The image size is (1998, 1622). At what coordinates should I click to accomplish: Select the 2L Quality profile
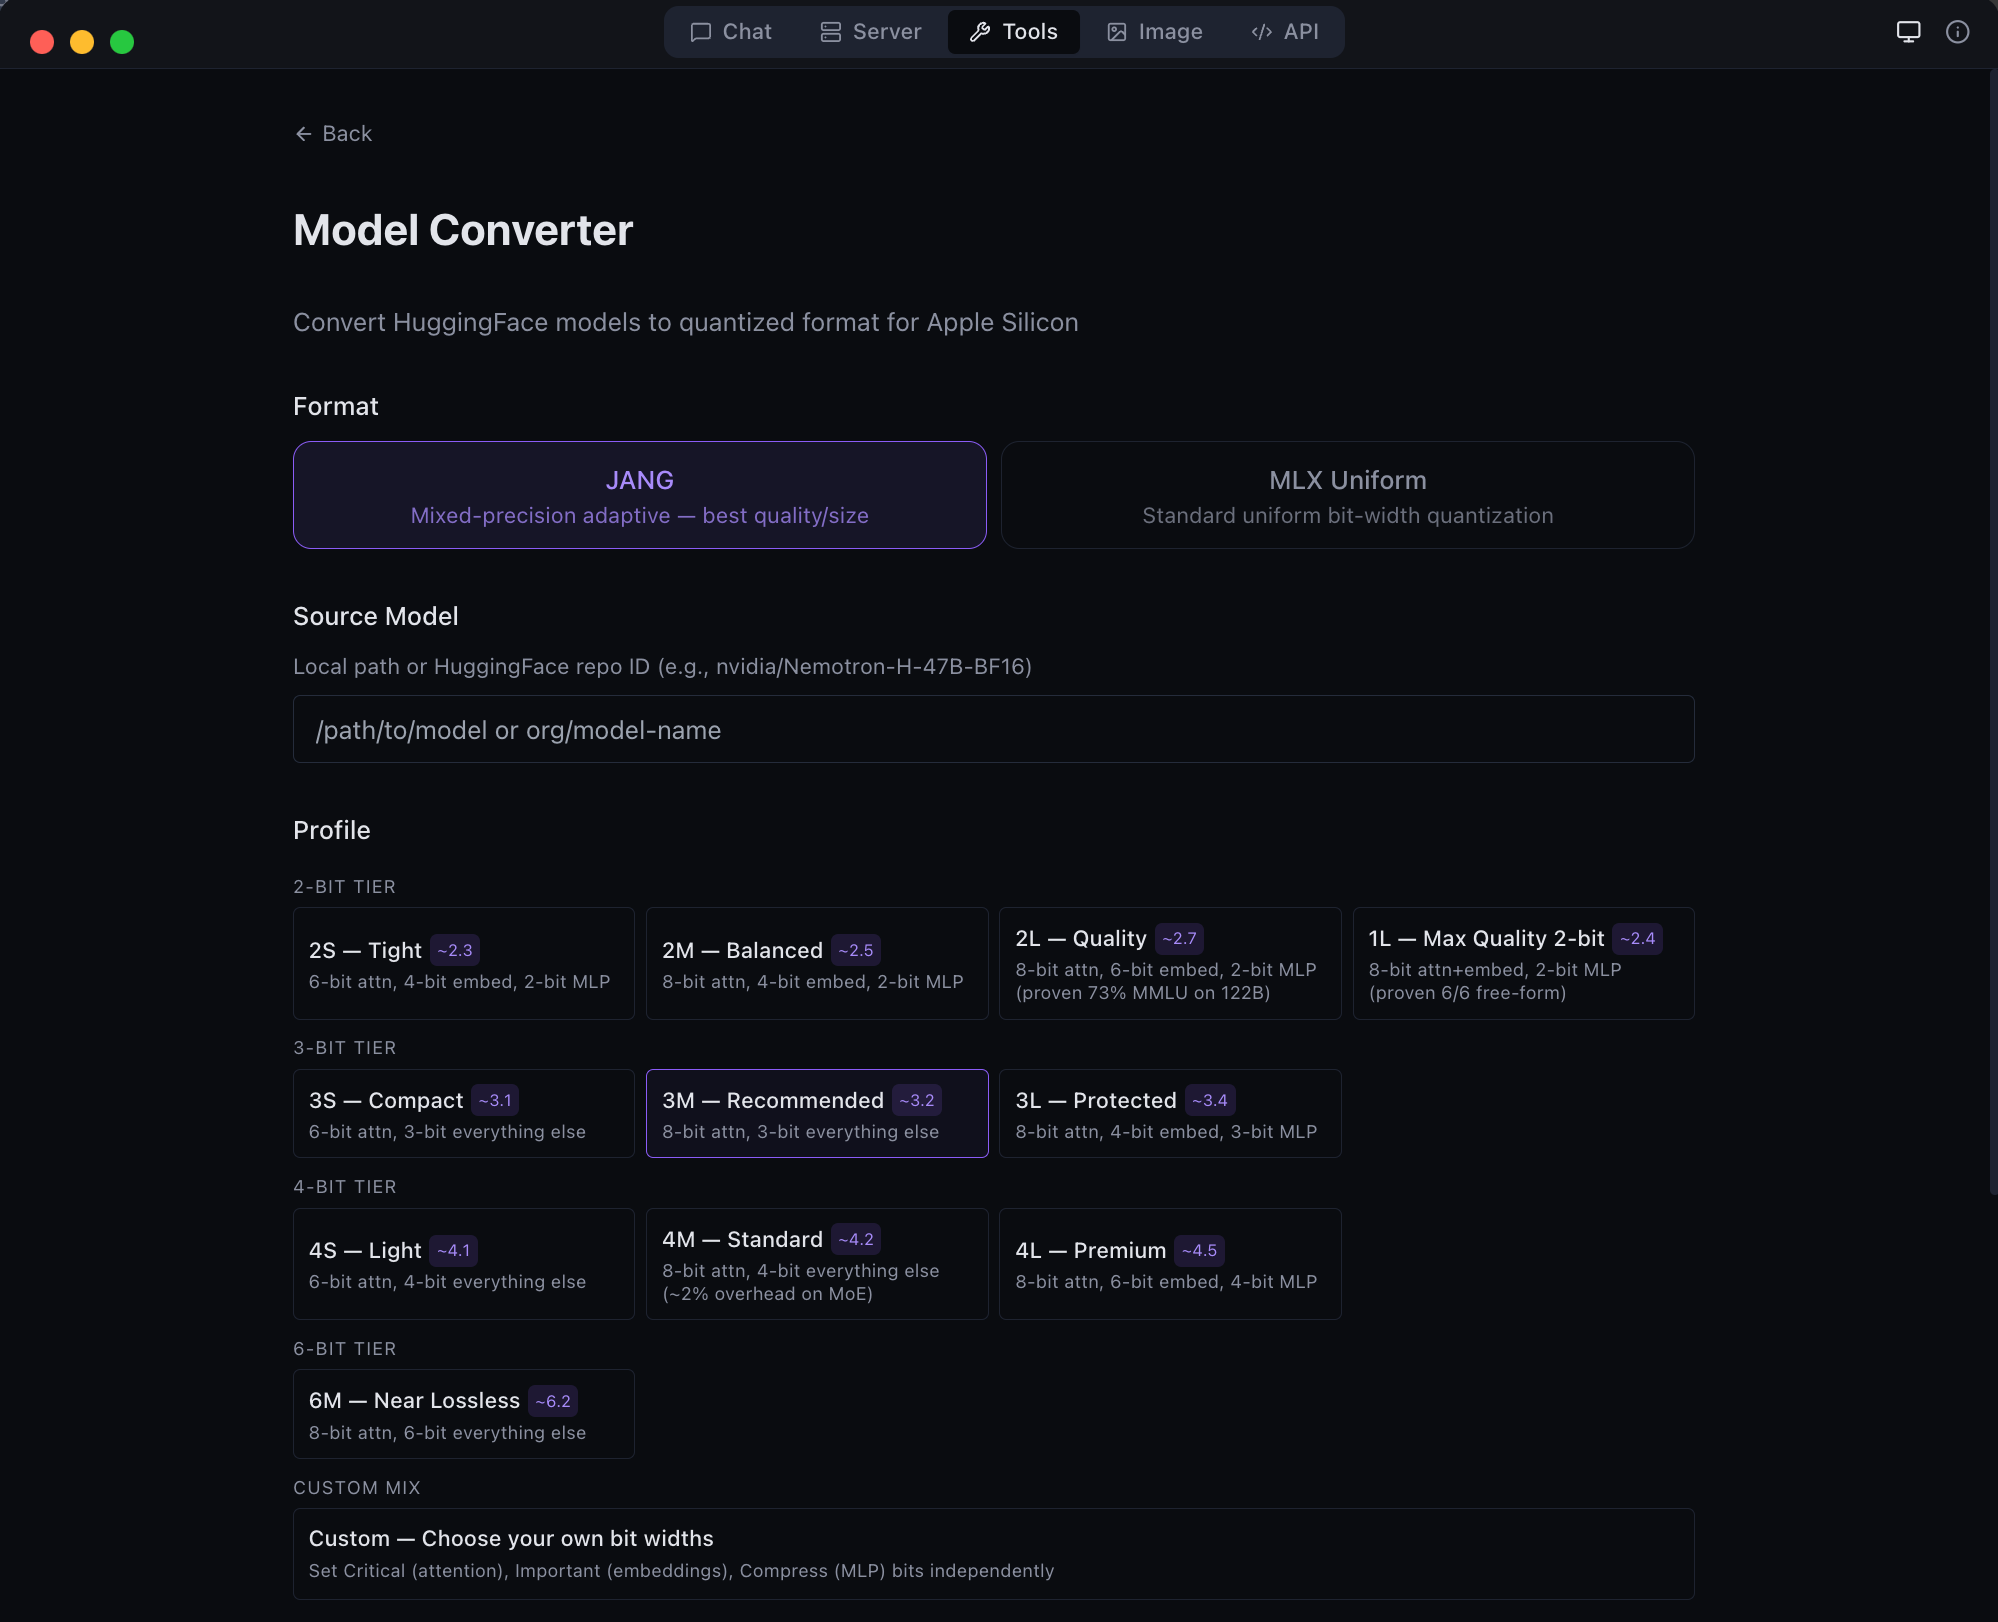1169,963
